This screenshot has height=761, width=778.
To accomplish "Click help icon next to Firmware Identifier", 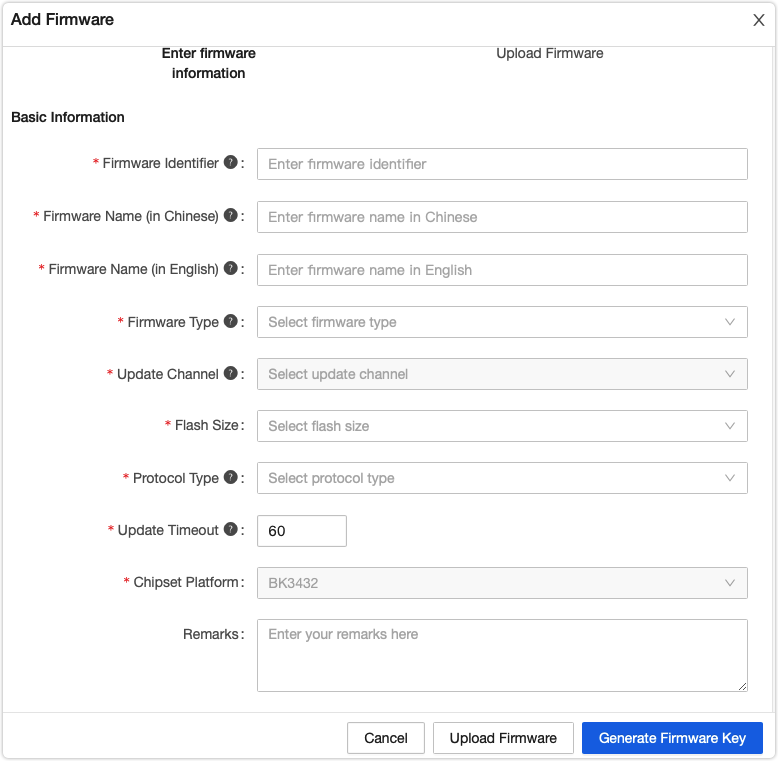I will (230, 162).
